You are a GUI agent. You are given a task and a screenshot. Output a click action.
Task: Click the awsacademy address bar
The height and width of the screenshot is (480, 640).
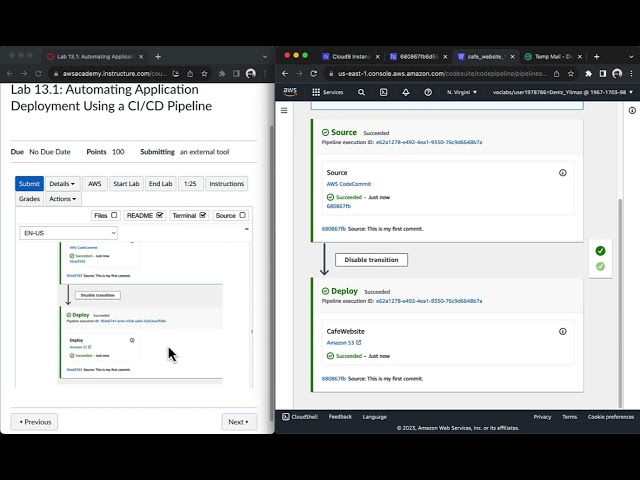pyautogui.click(x=115, y=73)
